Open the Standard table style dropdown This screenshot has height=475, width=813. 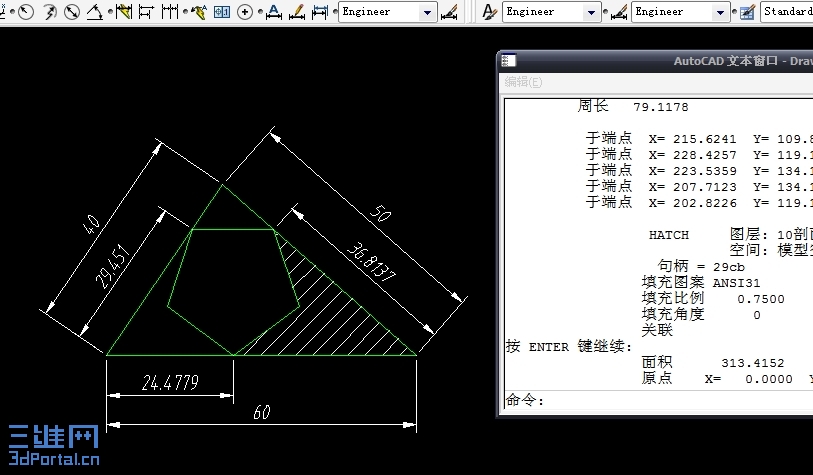tap(787, 11)
